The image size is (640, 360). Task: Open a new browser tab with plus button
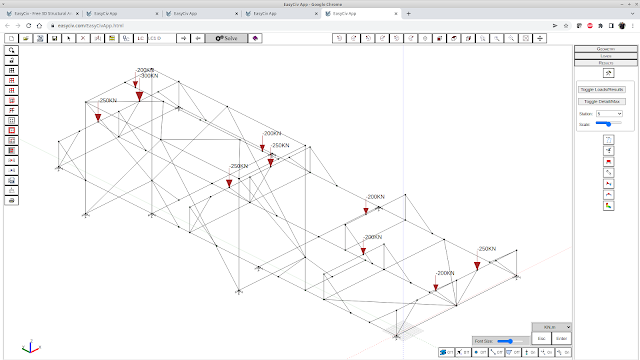coord(408,13)
